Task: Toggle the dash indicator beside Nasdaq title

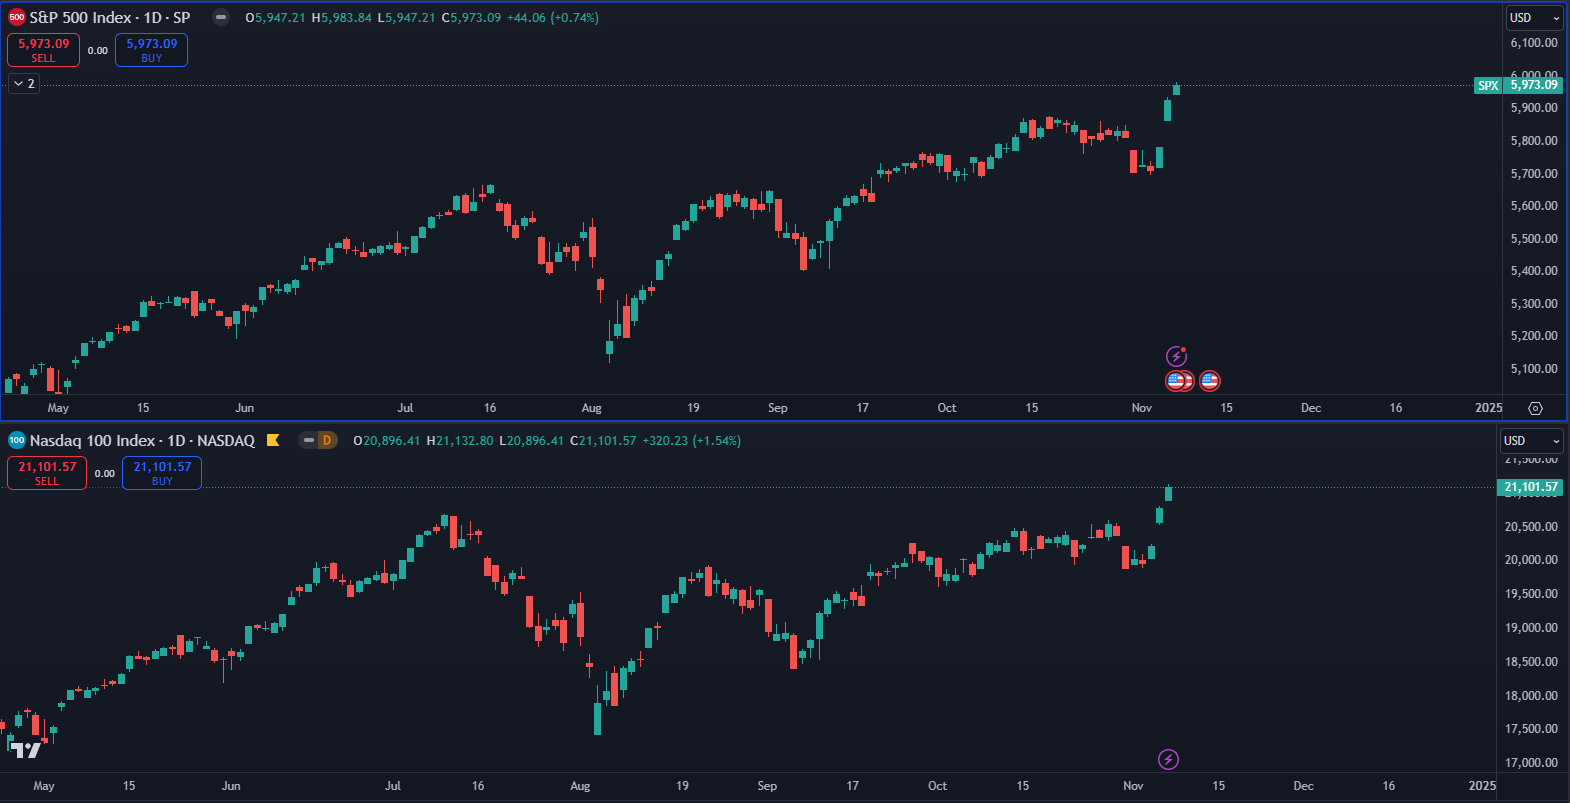Action: (308, 440)
